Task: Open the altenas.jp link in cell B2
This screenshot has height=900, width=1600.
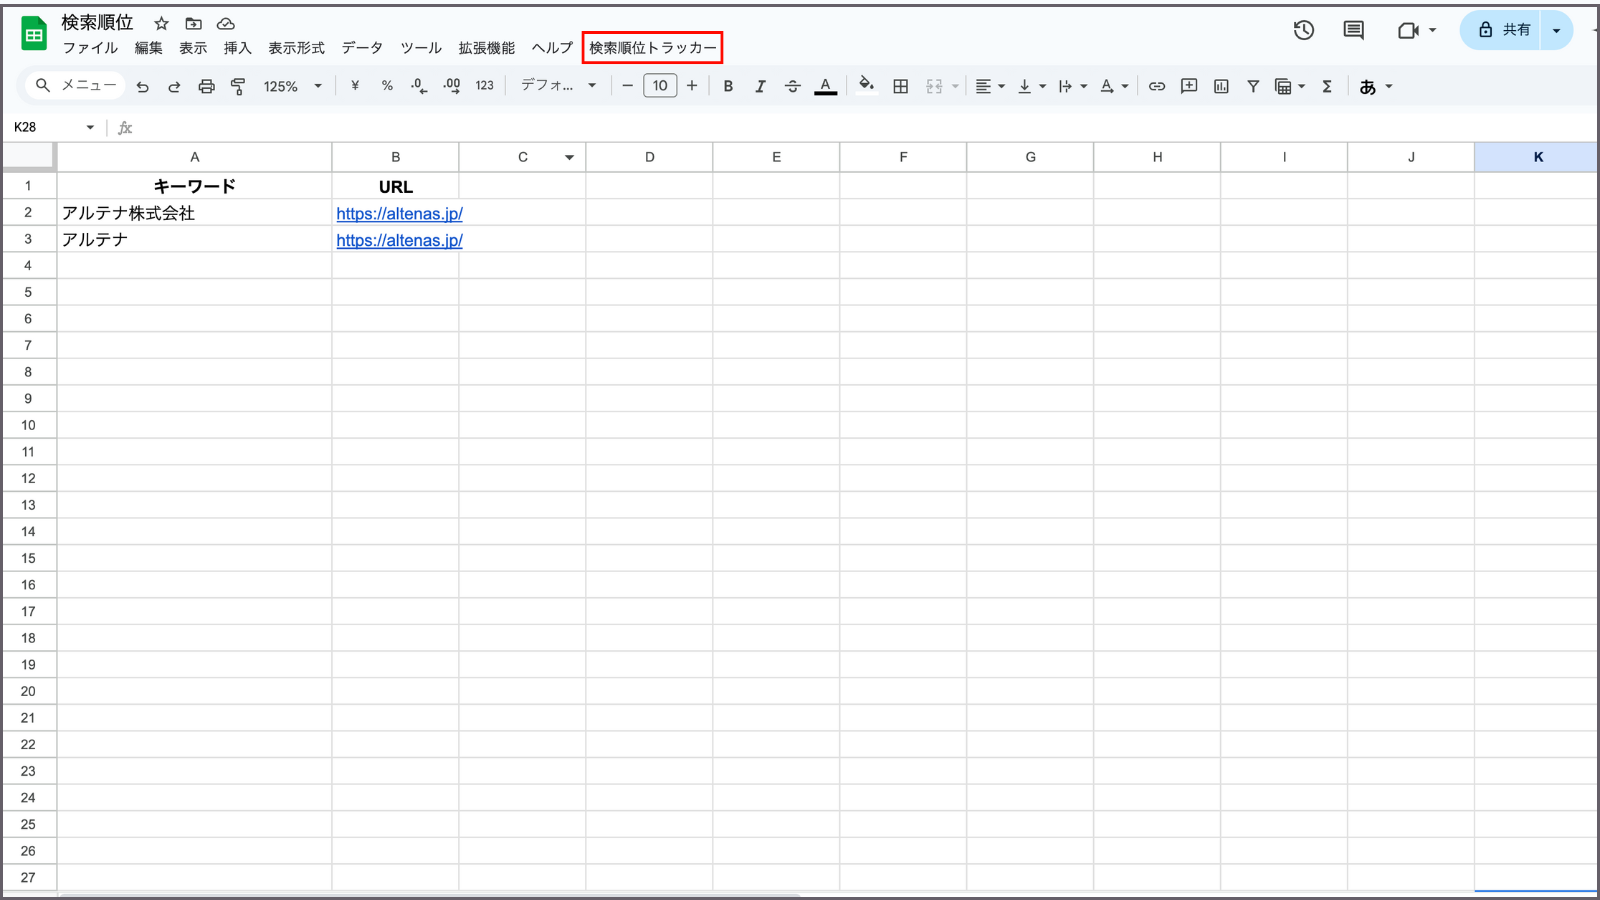Action: click(x=399, y=213)
